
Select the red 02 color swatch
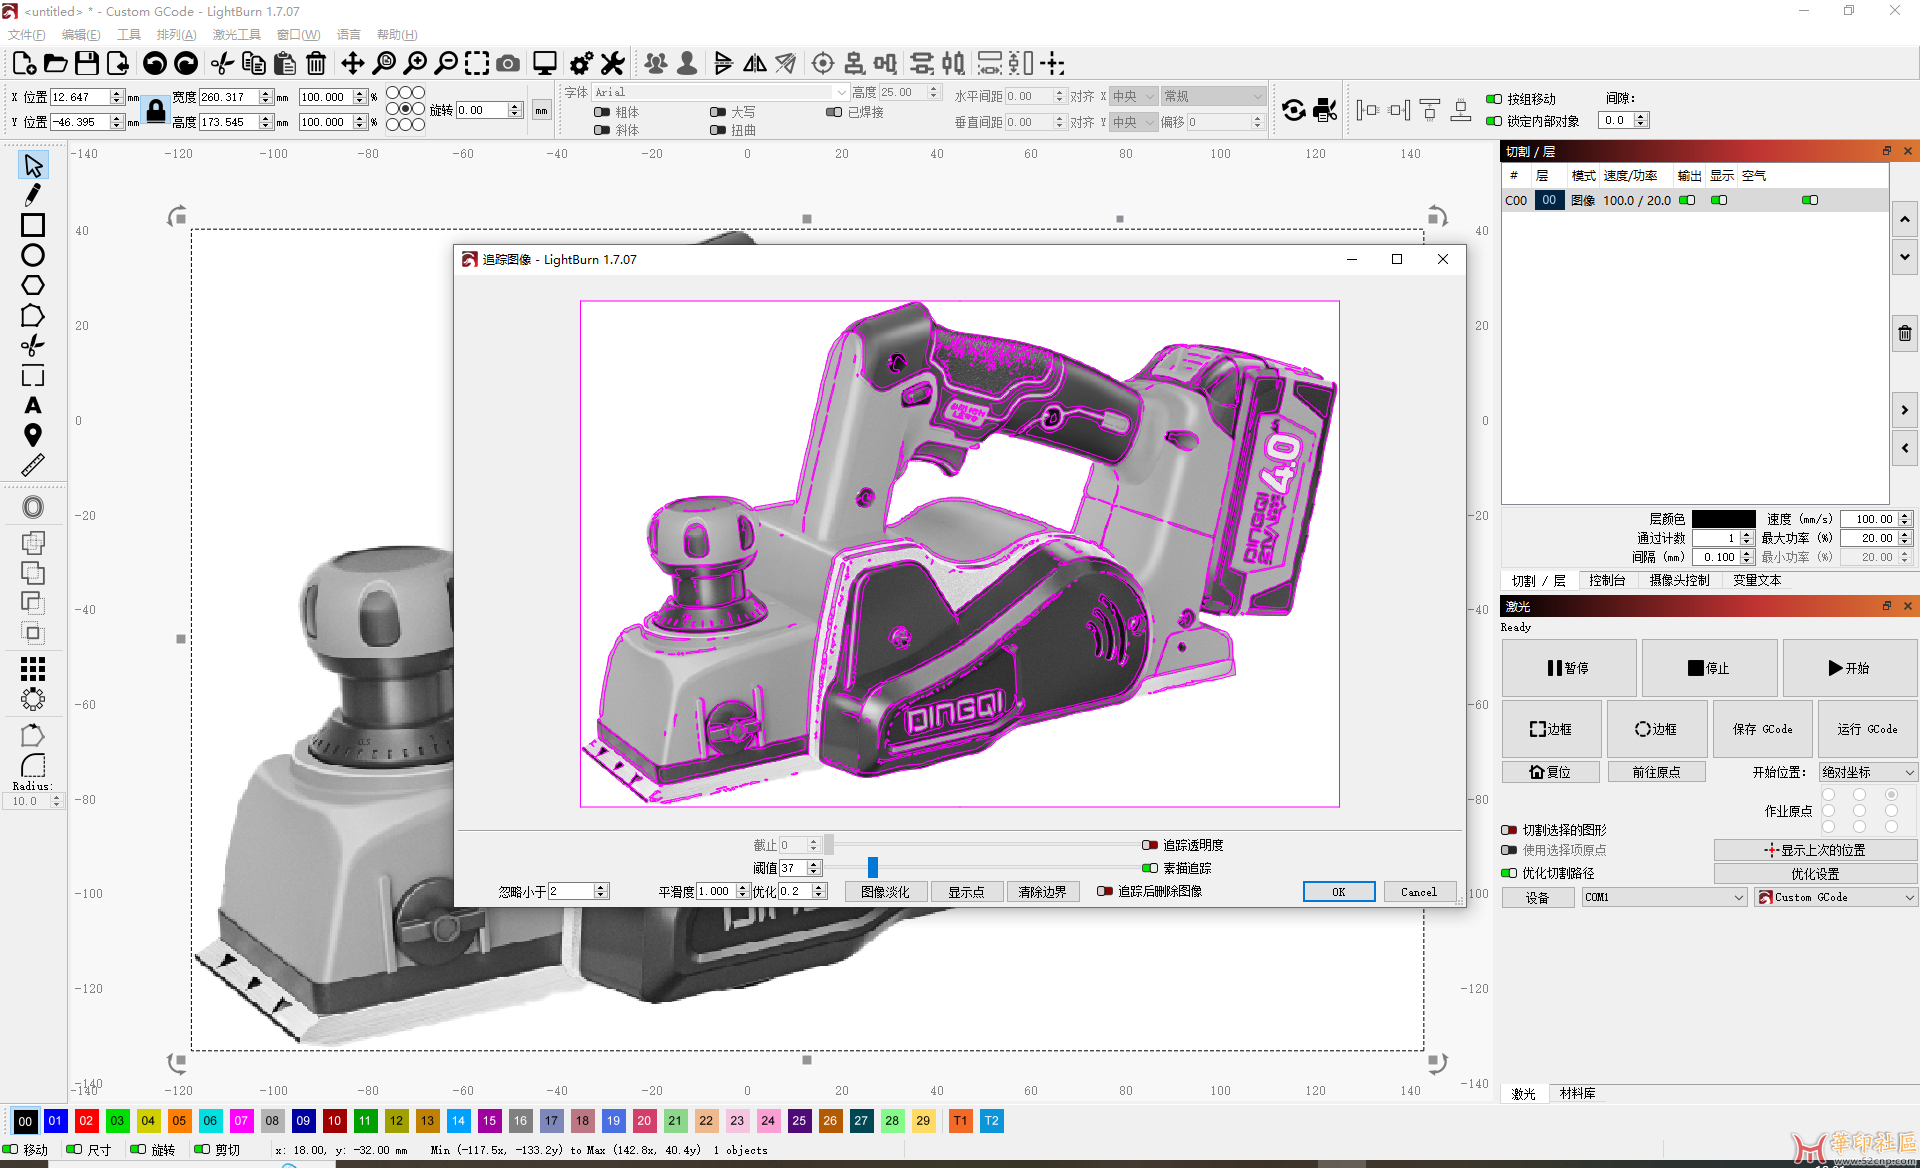pos(86,1121)
